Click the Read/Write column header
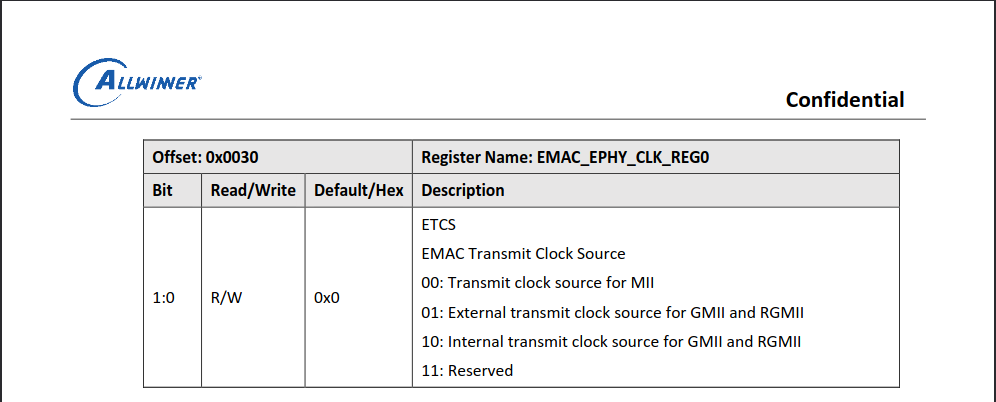The image size is (996, 402). pyautogui.click(x=253, y=191)
